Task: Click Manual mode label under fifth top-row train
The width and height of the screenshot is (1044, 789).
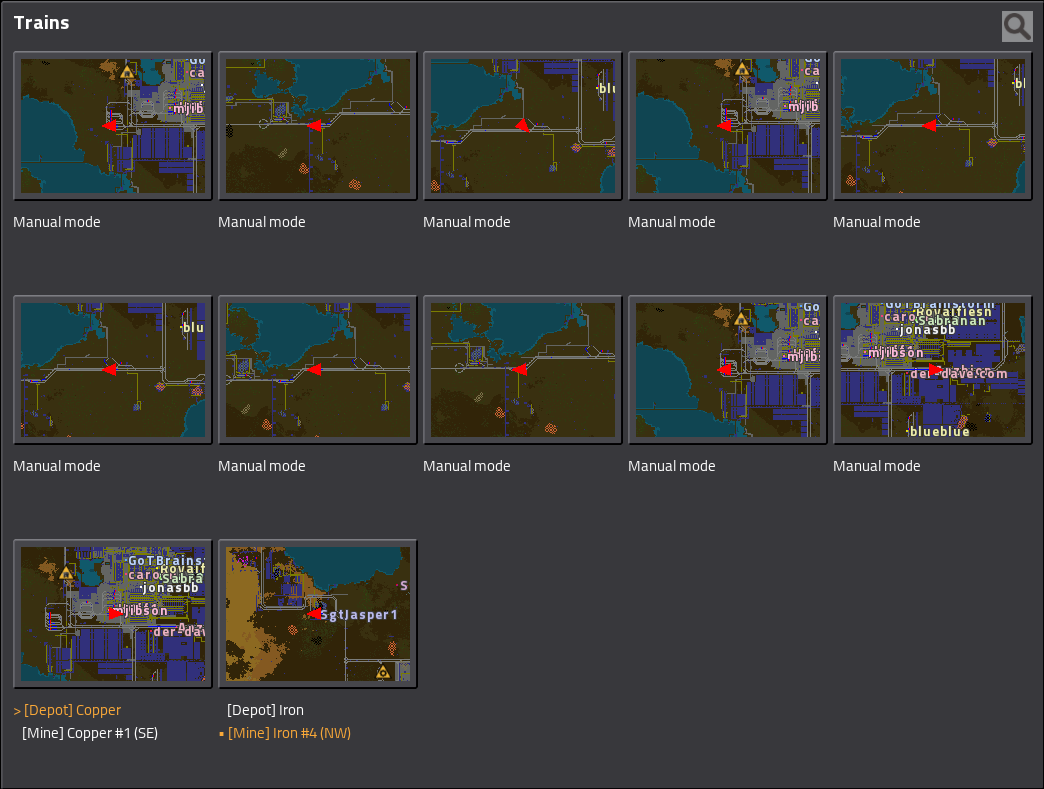Action: point(877,222)
